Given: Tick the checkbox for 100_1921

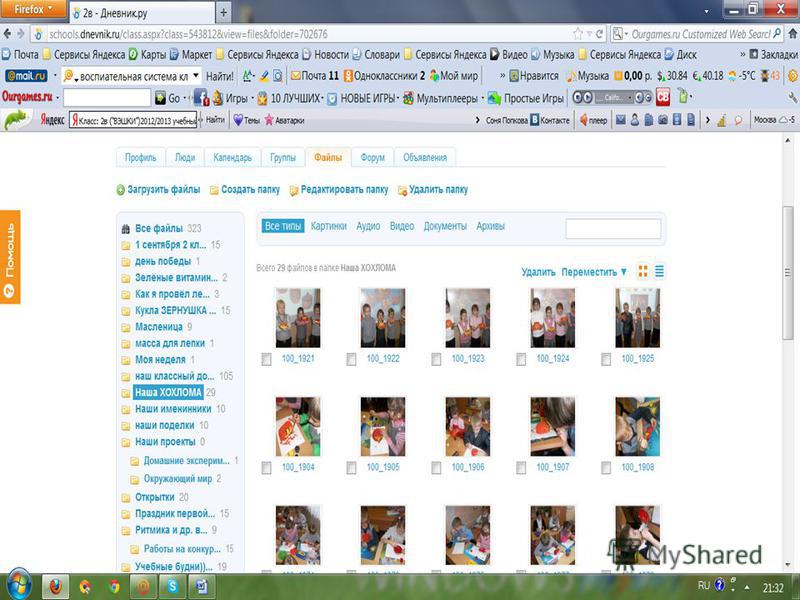Looking at the screenshot, I should point(266,360).
